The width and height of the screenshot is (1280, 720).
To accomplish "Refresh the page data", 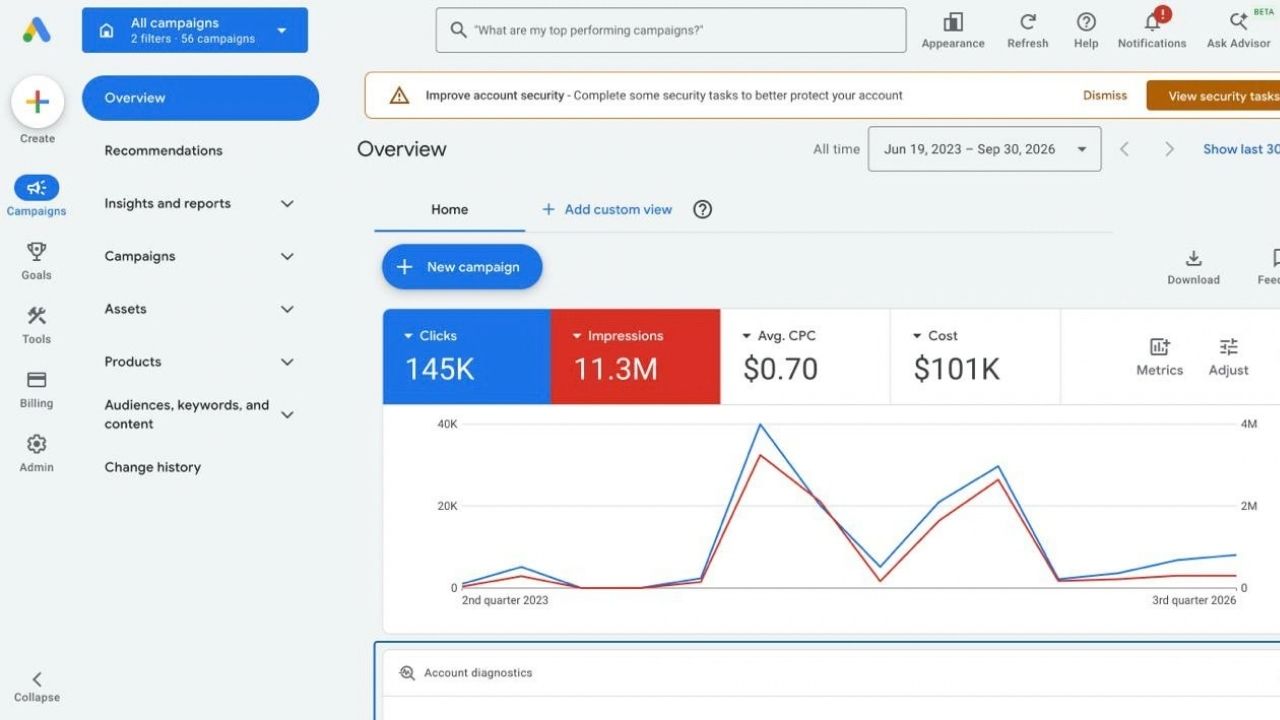I will (x=1027, y=22).
